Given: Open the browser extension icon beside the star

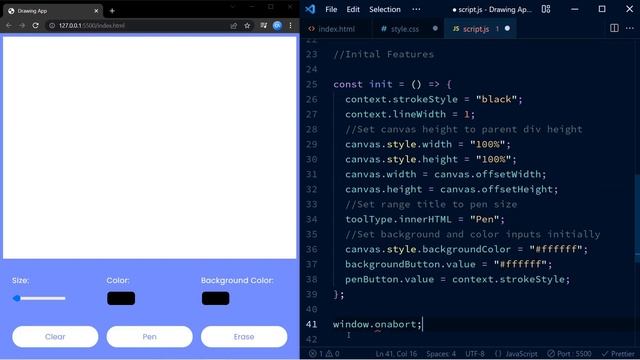Looking at the screenshot, I should point(263,25).
